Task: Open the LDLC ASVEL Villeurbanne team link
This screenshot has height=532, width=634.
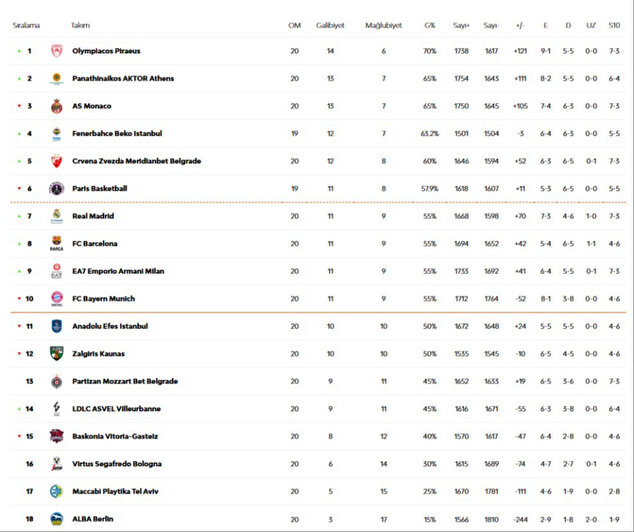Action: pos(116,408)
